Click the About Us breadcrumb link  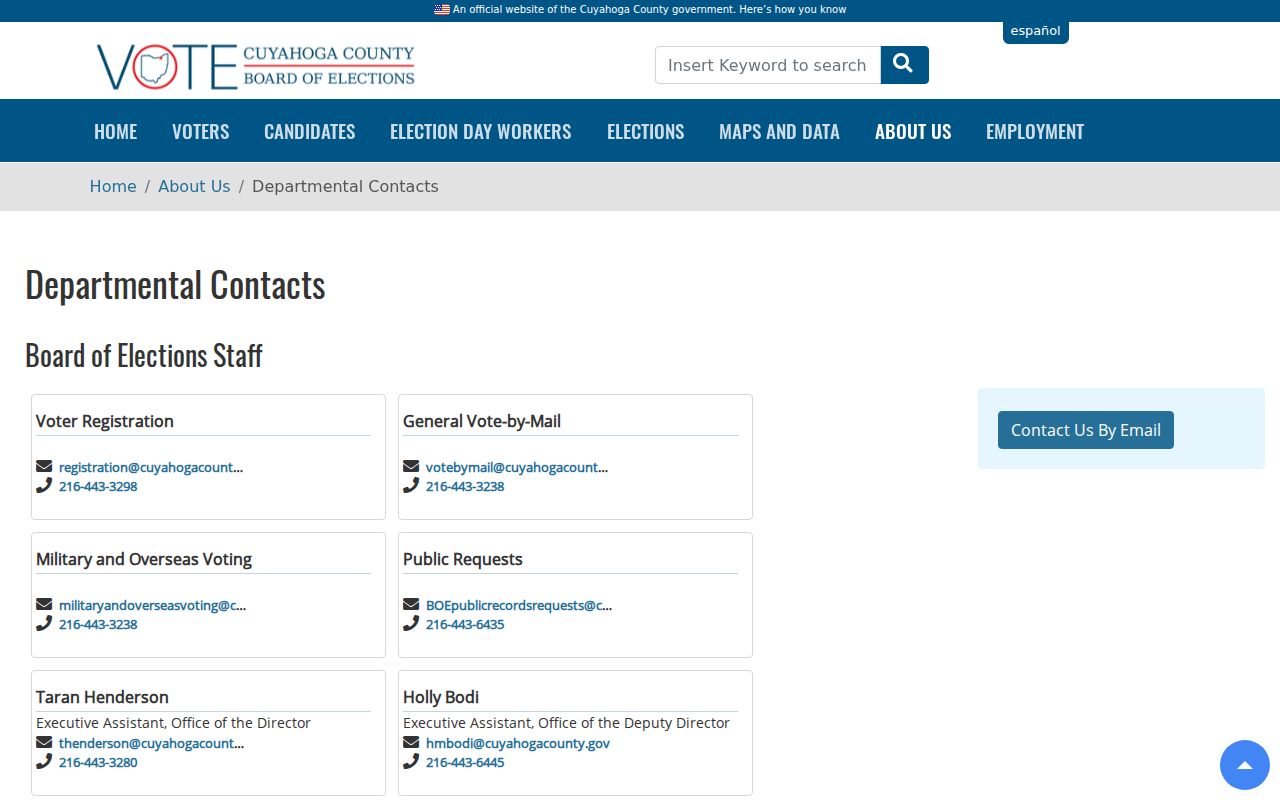[194, 186]
